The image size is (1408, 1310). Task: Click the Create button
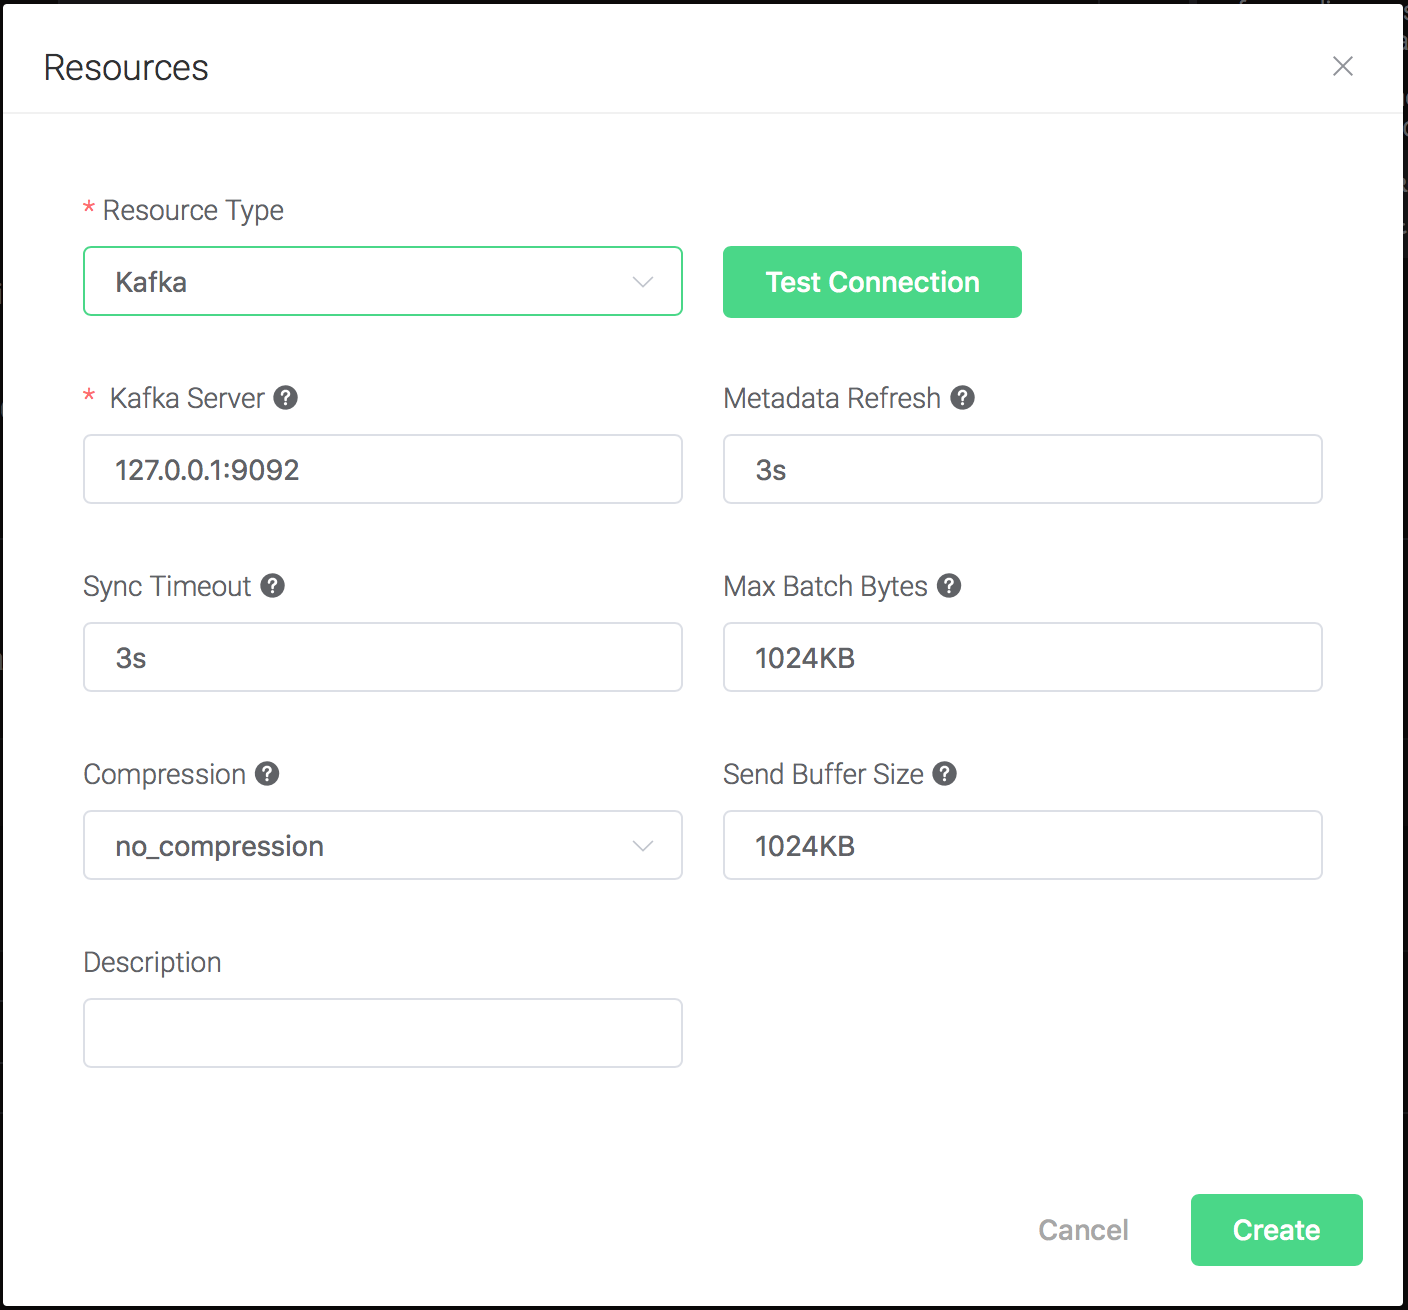[1277, 1230]
